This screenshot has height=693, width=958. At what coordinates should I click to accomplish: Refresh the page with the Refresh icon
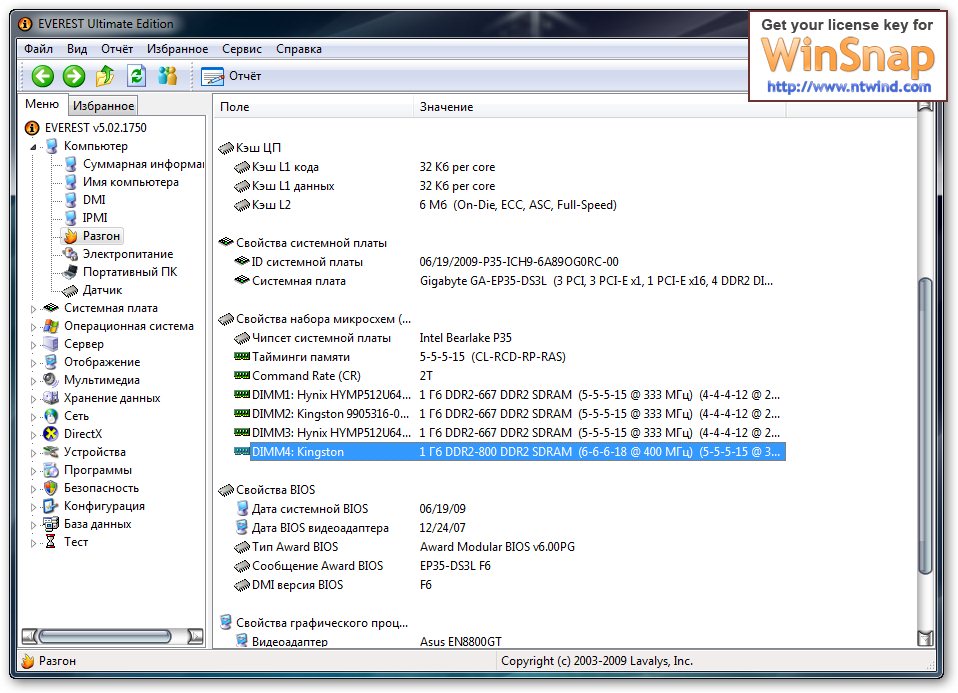click(x=137, y=76)
